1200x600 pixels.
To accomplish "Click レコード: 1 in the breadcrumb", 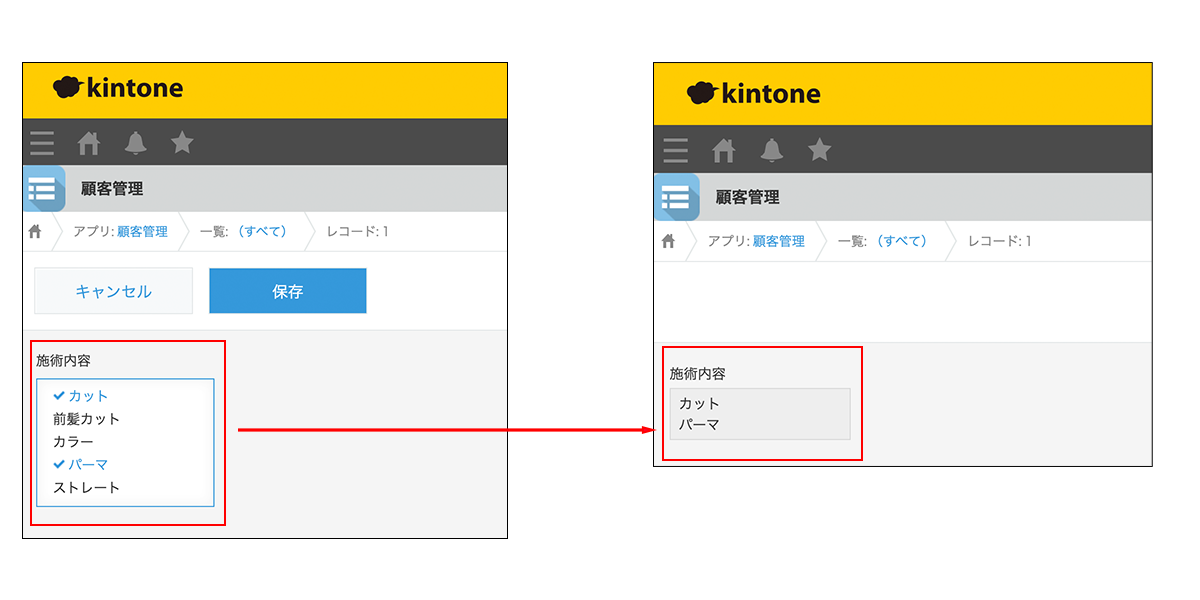I will click(x=354, y=231).
